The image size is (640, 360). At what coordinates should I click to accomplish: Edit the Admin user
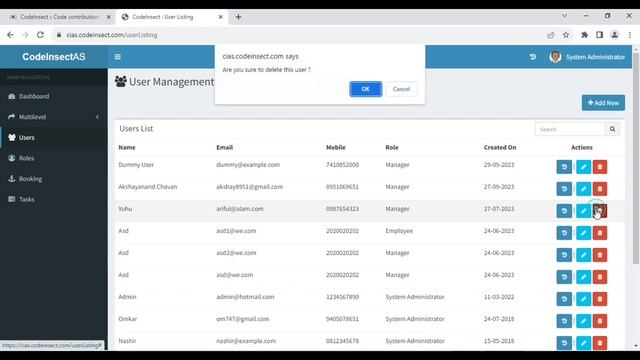pos(583,299)
